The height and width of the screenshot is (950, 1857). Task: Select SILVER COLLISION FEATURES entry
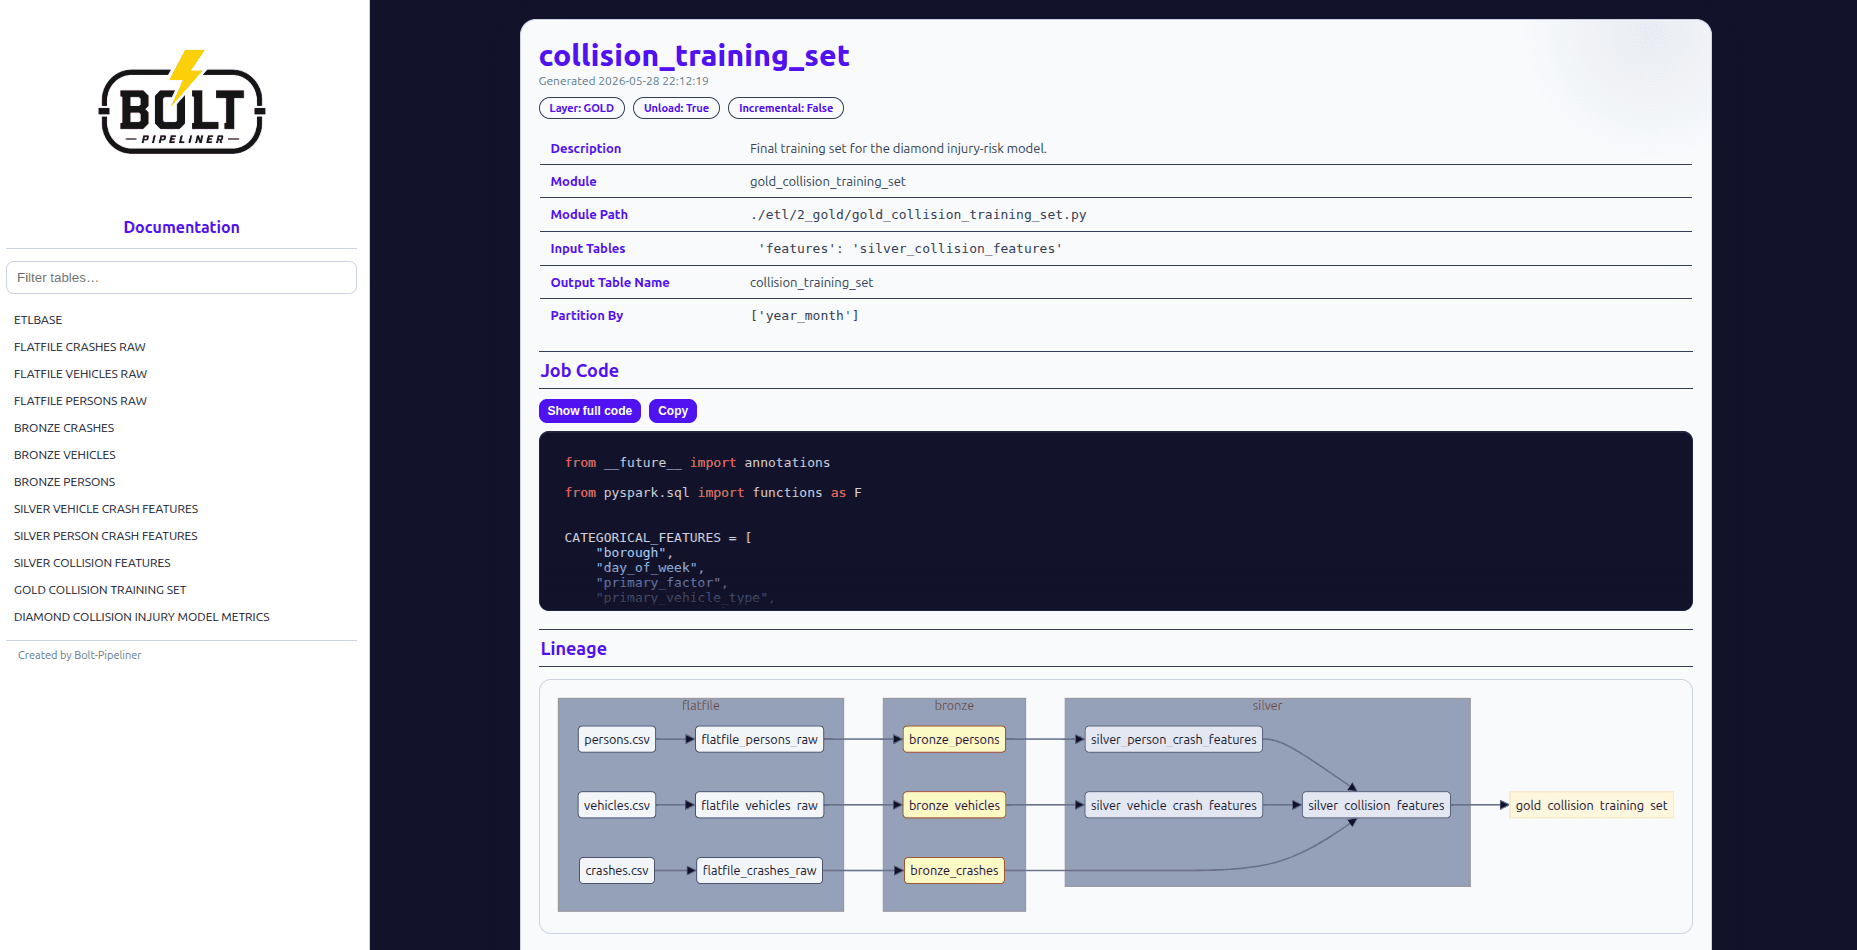point(92,563)
